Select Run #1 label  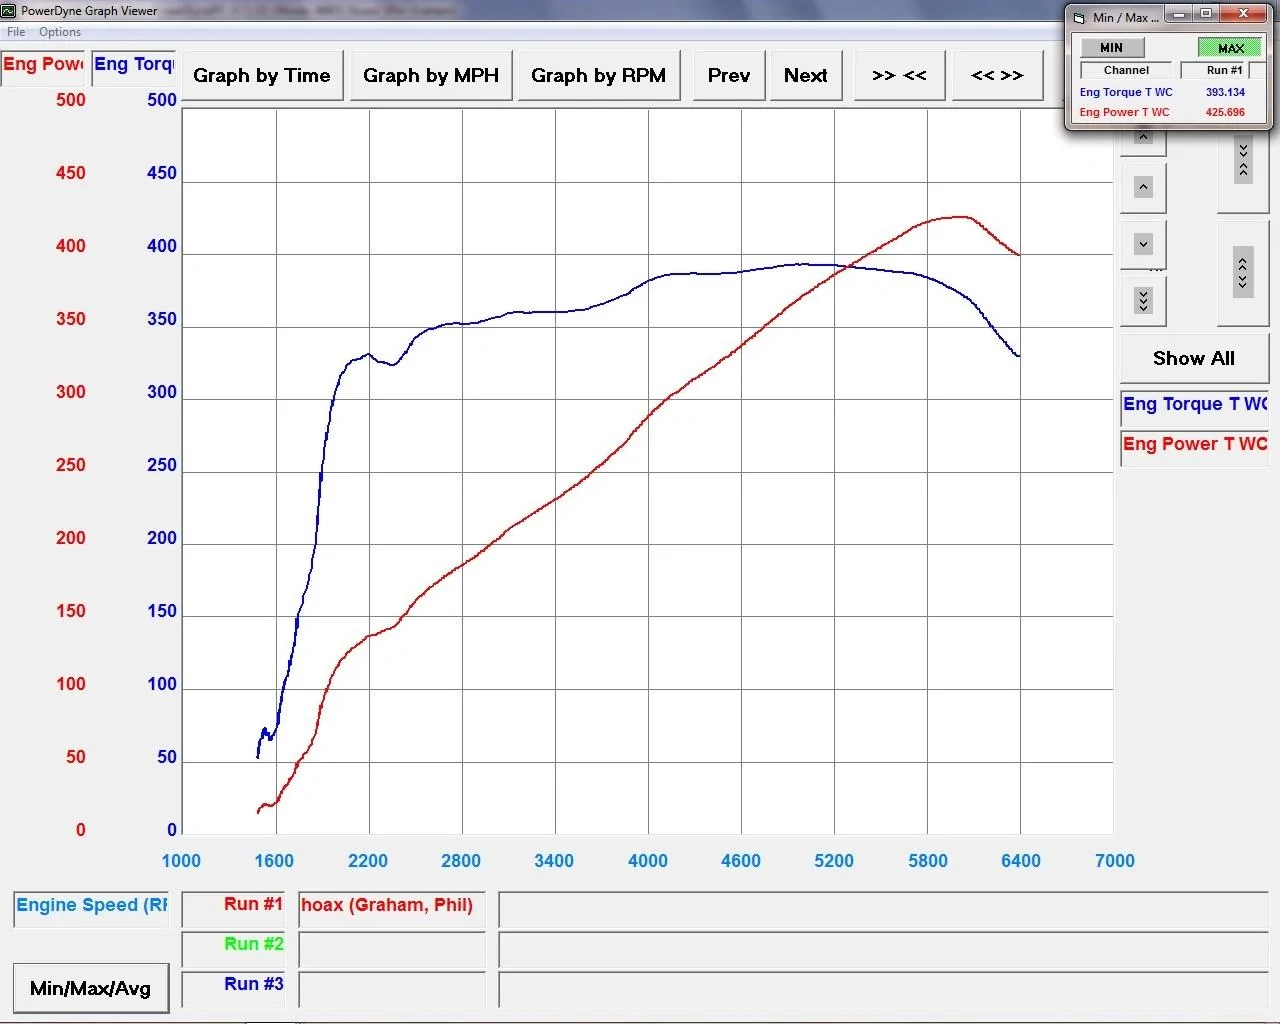click(234, 908)
